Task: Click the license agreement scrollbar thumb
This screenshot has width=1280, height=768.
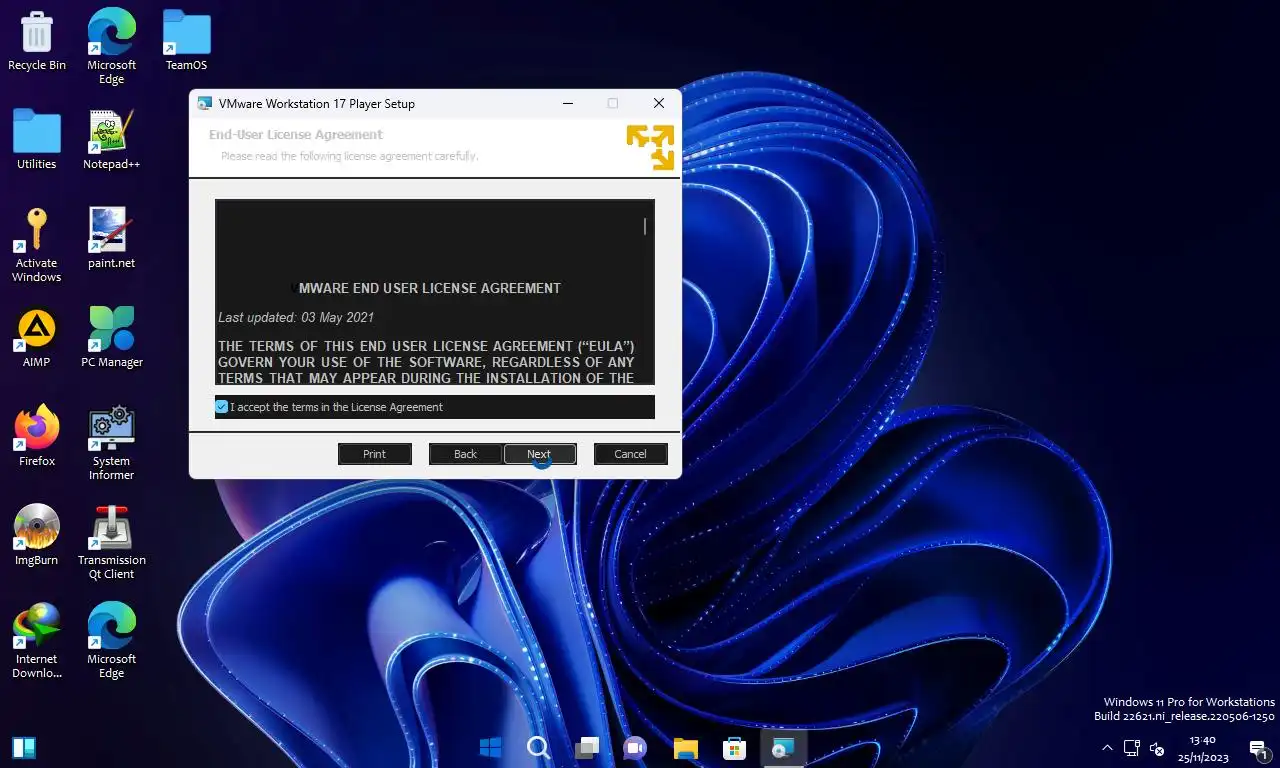Action: point(645,226)
